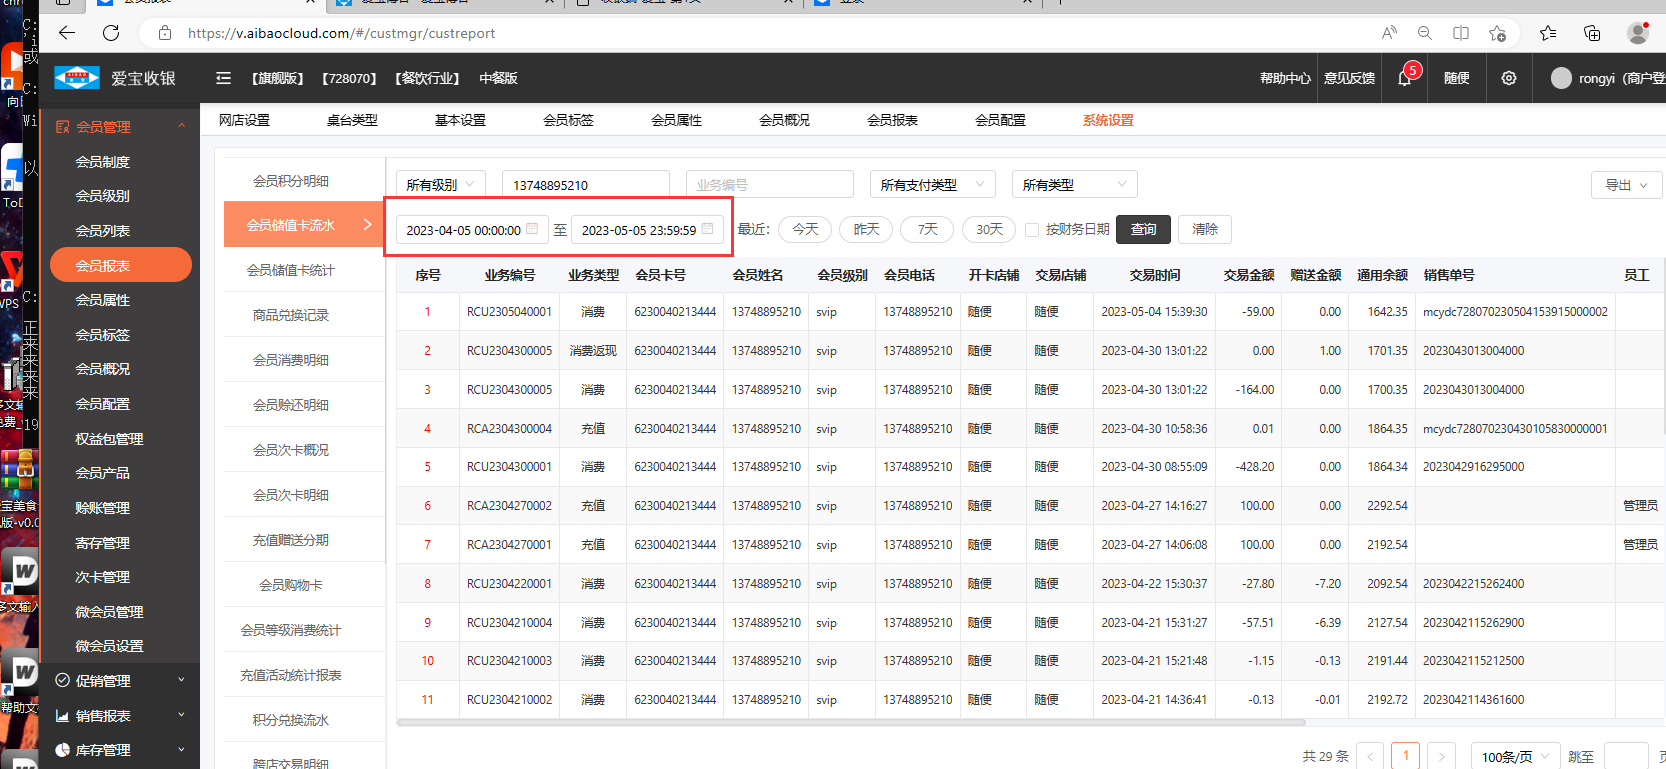Expand the 导出 export dropdown
1666x769 pixels.
point(1626,185)
